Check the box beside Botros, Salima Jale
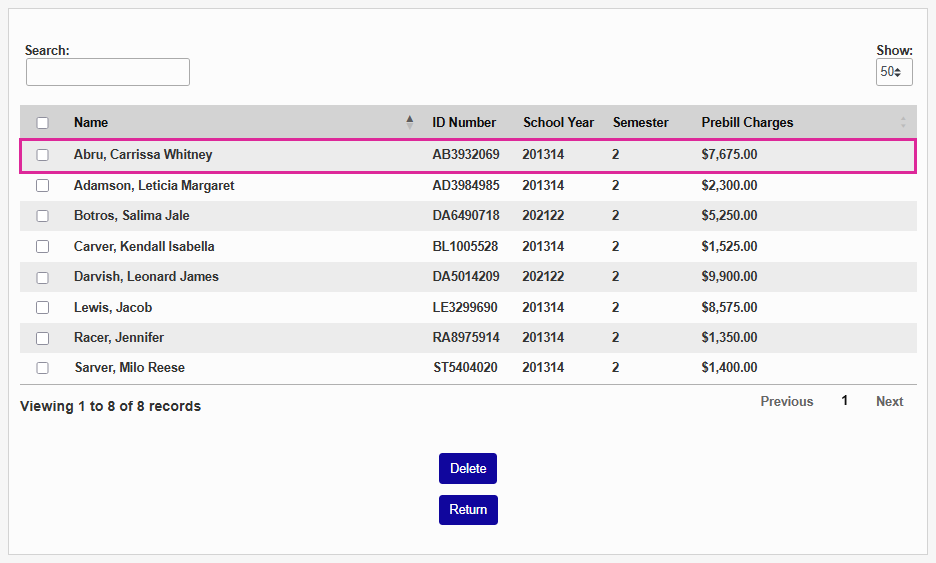936x563 pixels. point(42,216)
